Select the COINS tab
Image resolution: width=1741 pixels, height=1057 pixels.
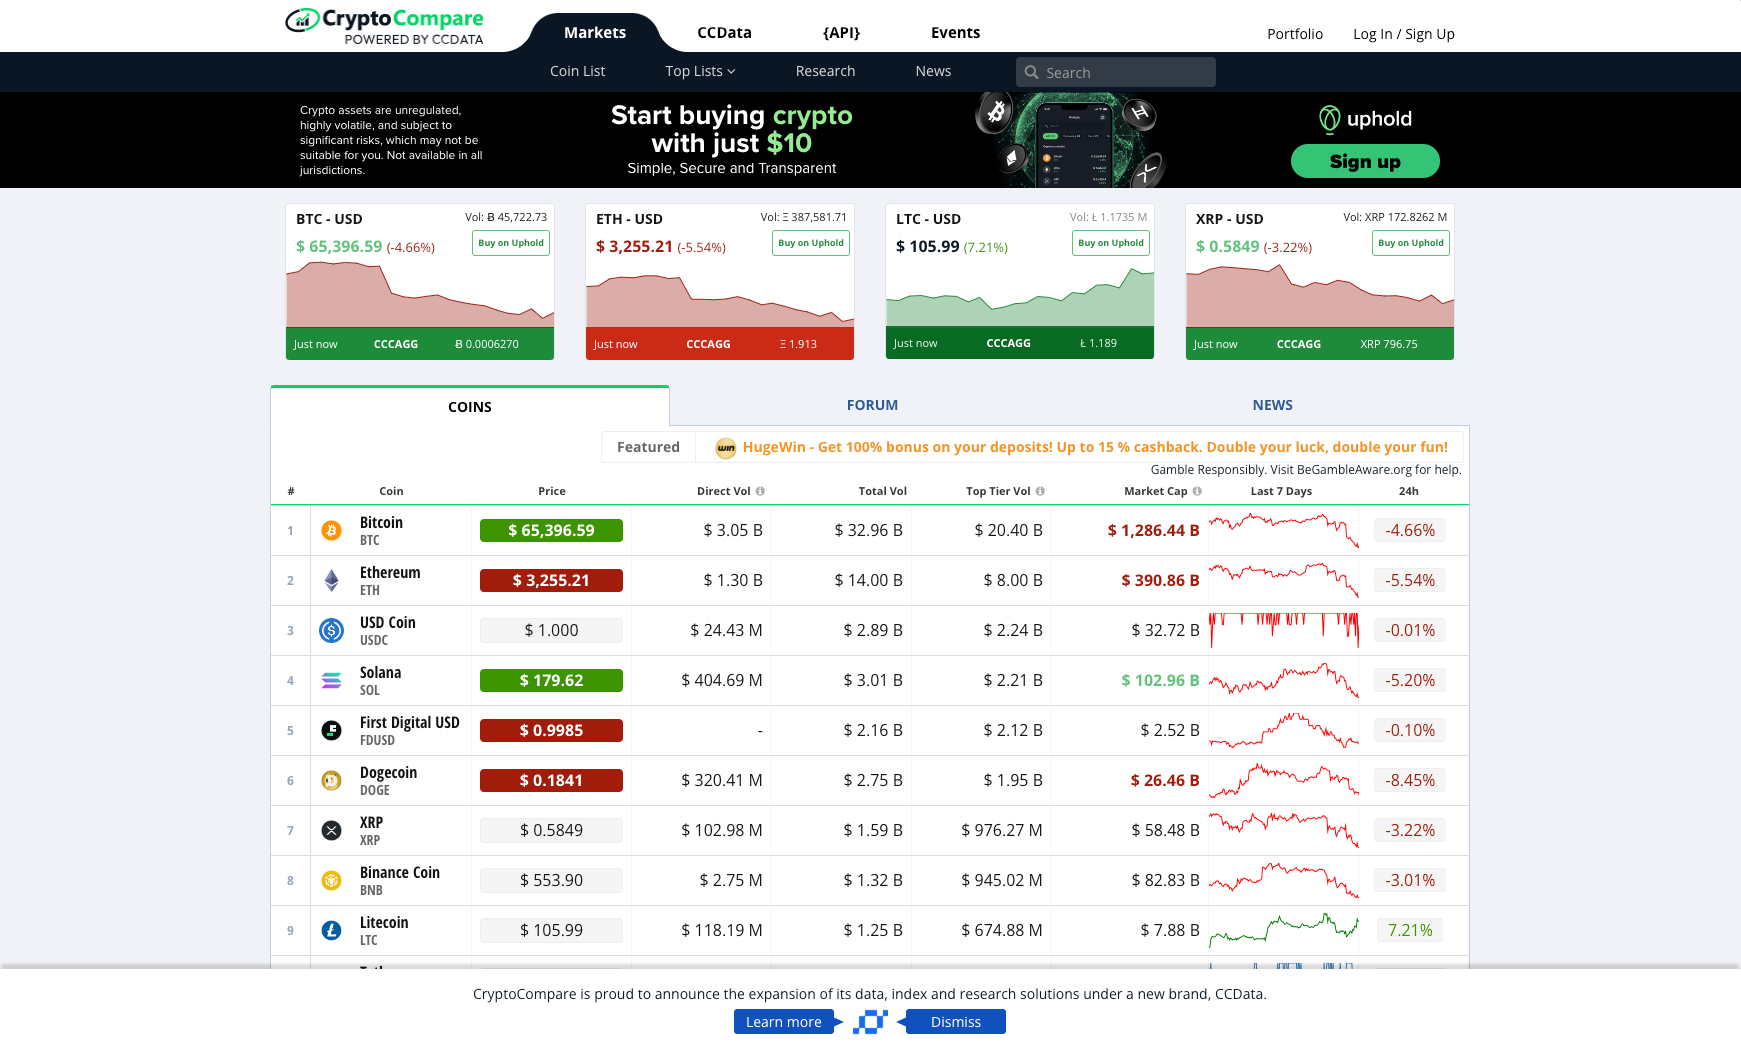470,406
